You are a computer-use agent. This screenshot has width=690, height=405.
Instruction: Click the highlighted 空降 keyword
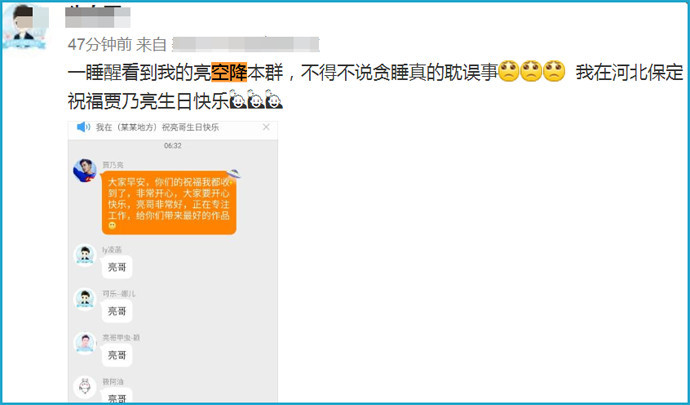click(229, 73)
